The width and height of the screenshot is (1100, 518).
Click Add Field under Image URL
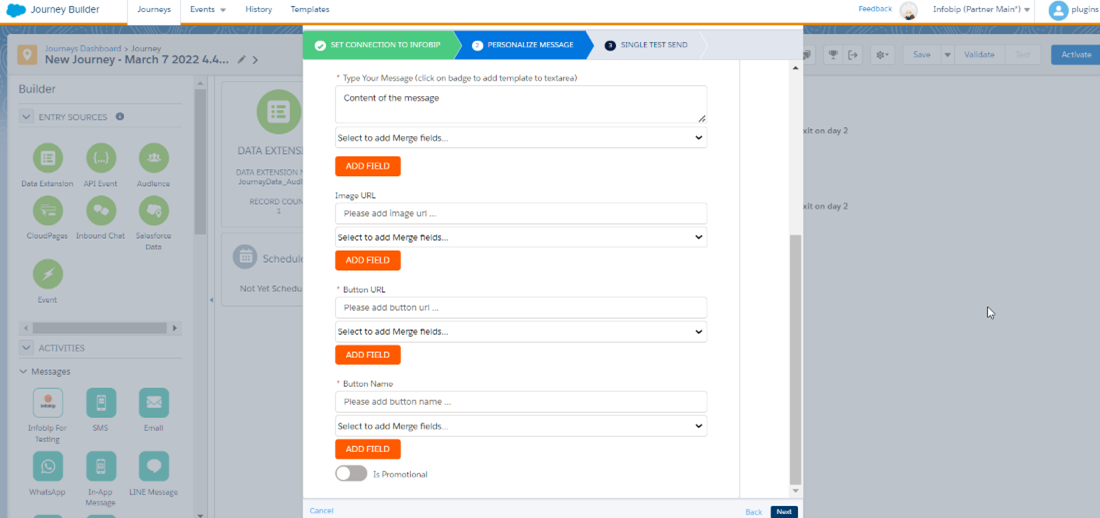368,260
